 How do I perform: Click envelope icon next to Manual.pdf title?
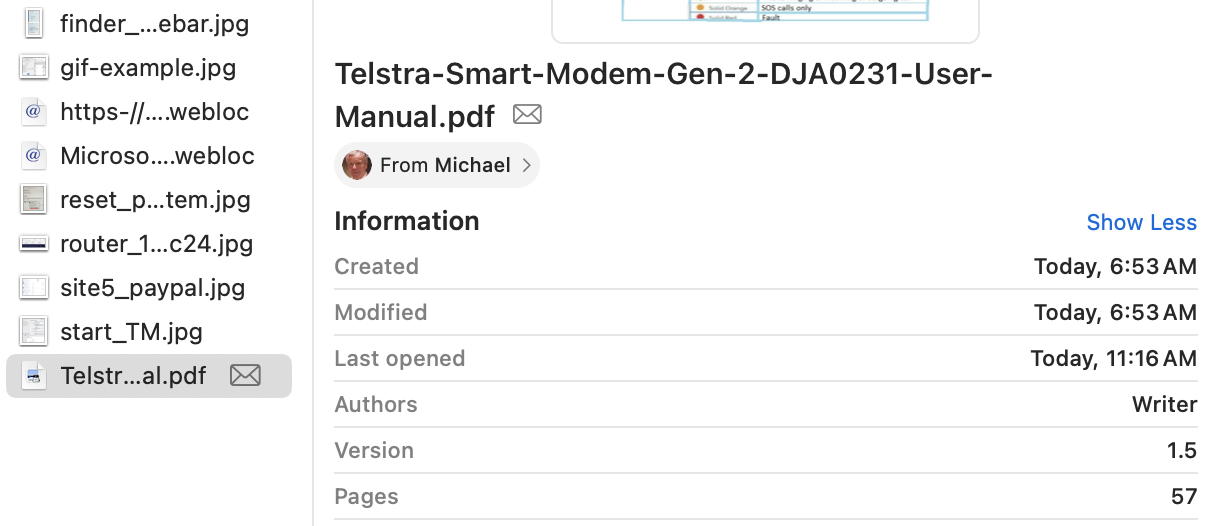[x=527, y=115]
